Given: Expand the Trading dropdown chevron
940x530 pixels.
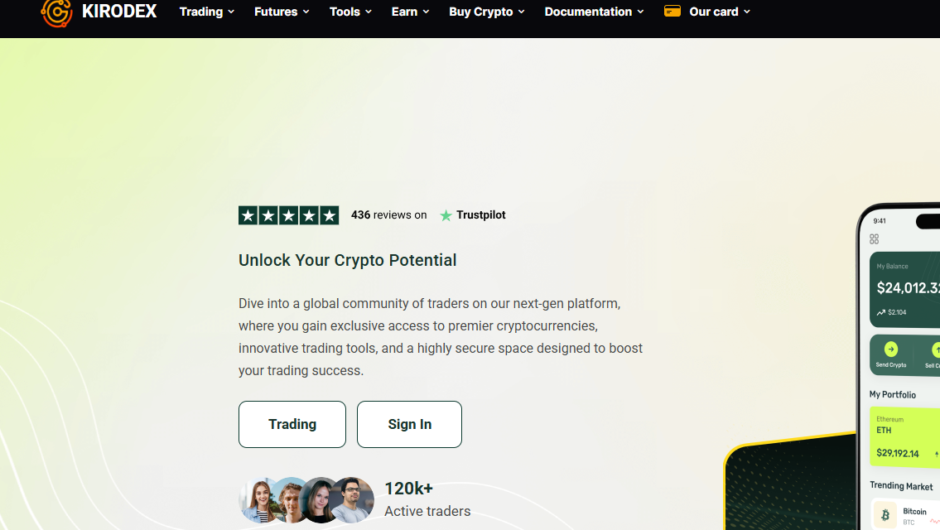Looking at the screenshot, I should click(231, 12).
